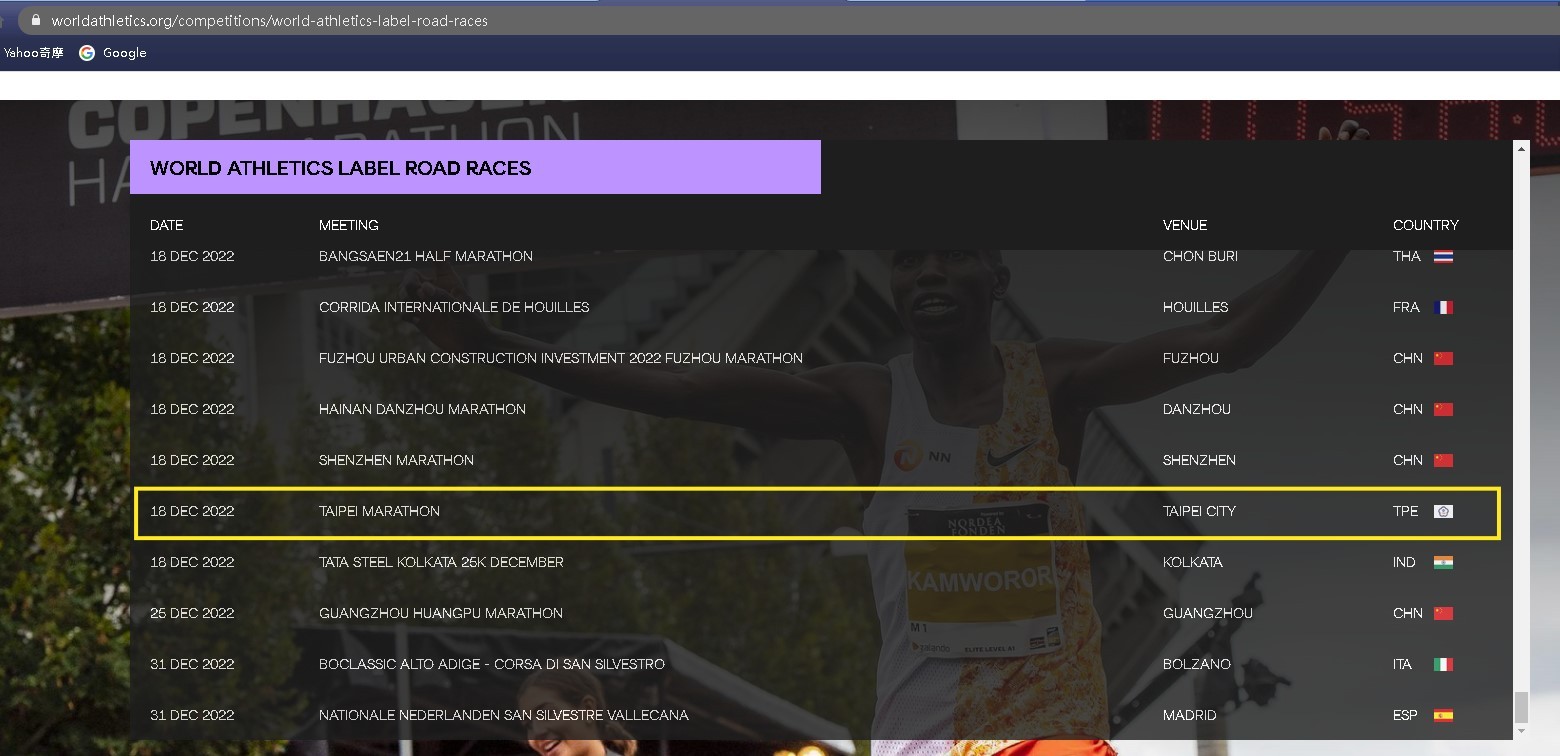
Task: Click country code THA
Action: (1407, 256)
